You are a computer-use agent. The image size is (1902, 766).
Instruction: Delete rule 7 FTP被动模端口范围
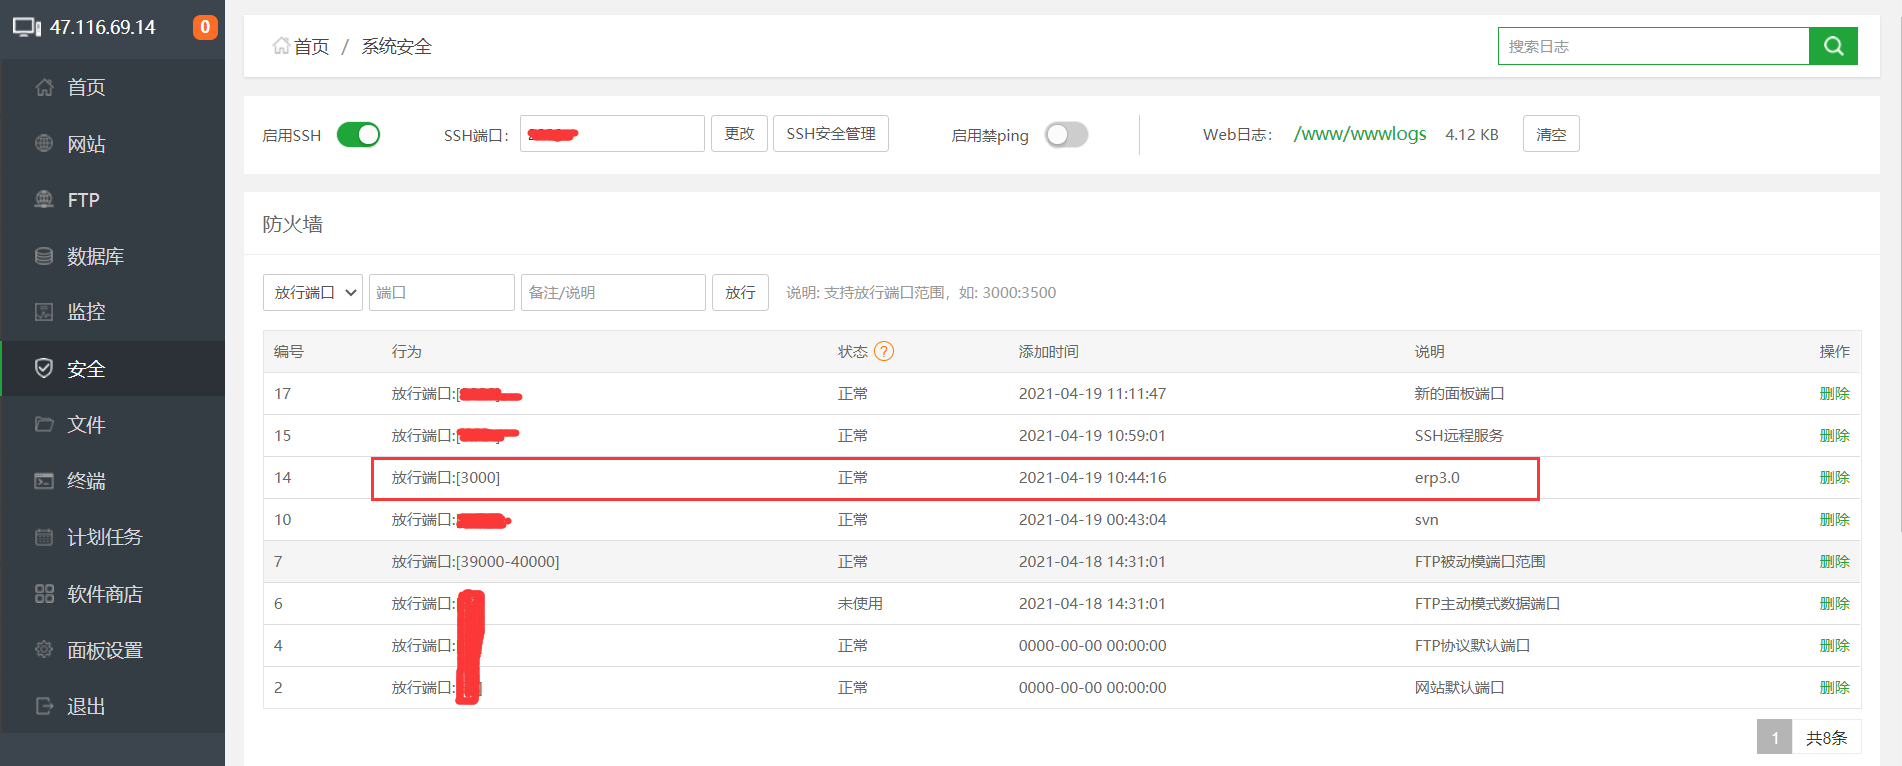click(1834, 561)
